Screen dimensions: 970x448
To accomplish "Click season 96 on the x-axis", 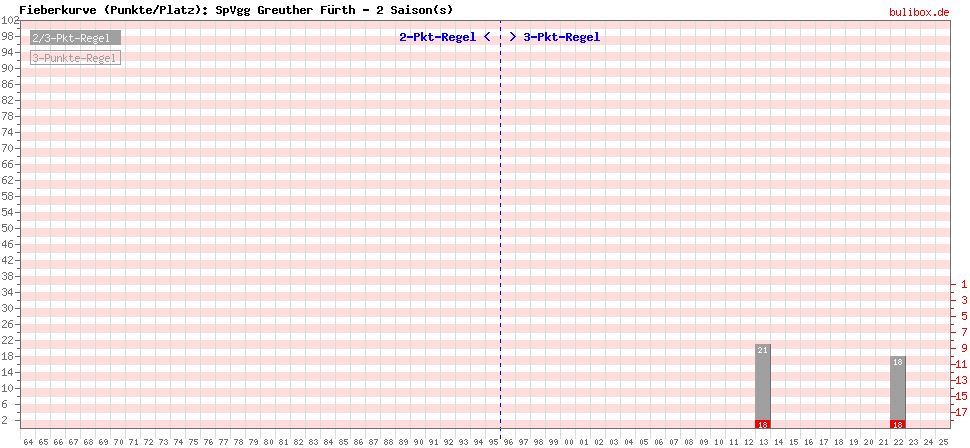I will click(509, 442).
